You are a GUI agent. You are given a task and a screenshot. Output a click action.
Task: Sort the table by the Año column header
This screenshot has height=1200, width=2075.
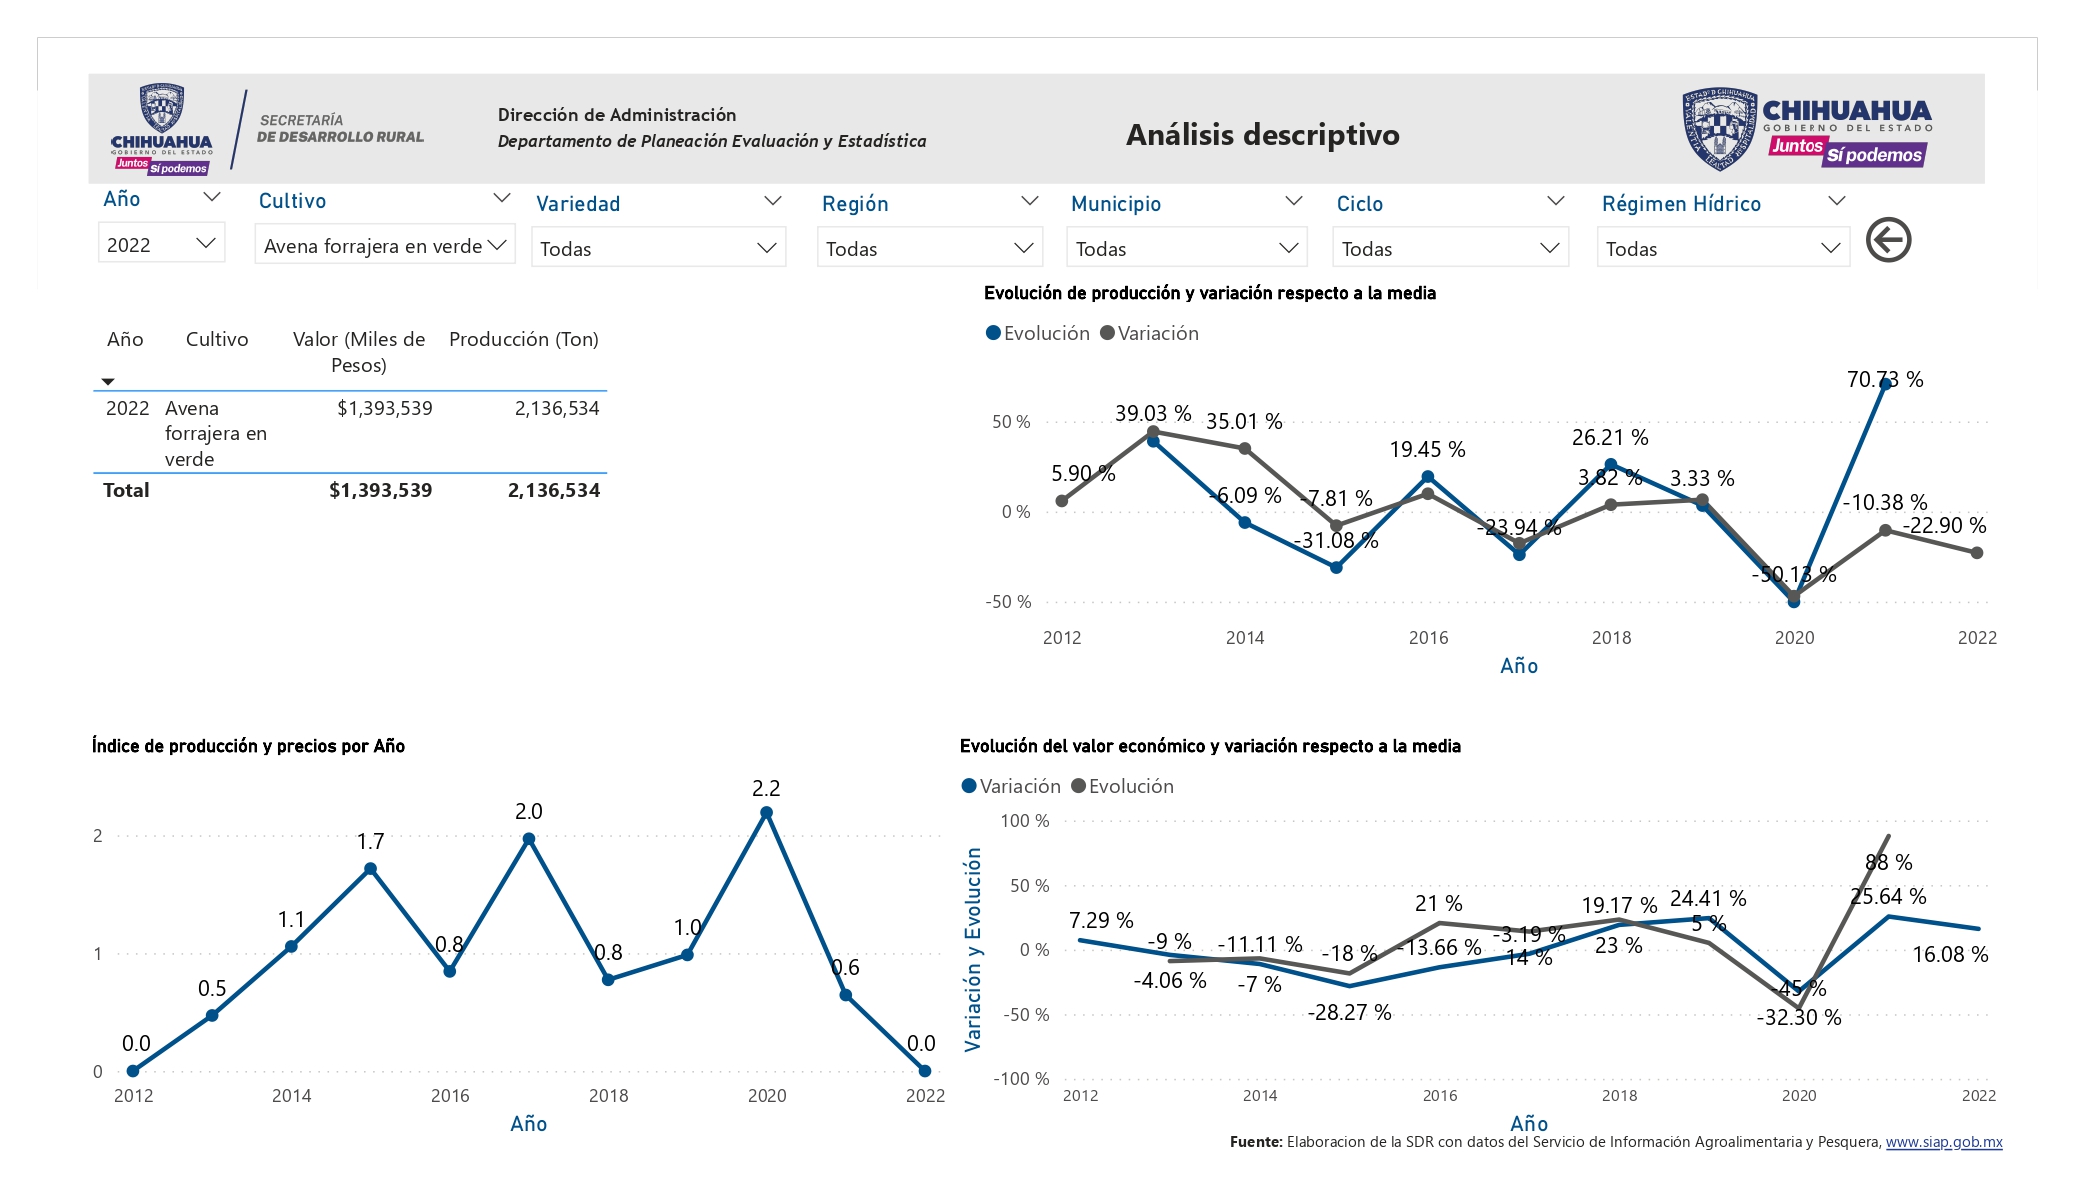125,339
